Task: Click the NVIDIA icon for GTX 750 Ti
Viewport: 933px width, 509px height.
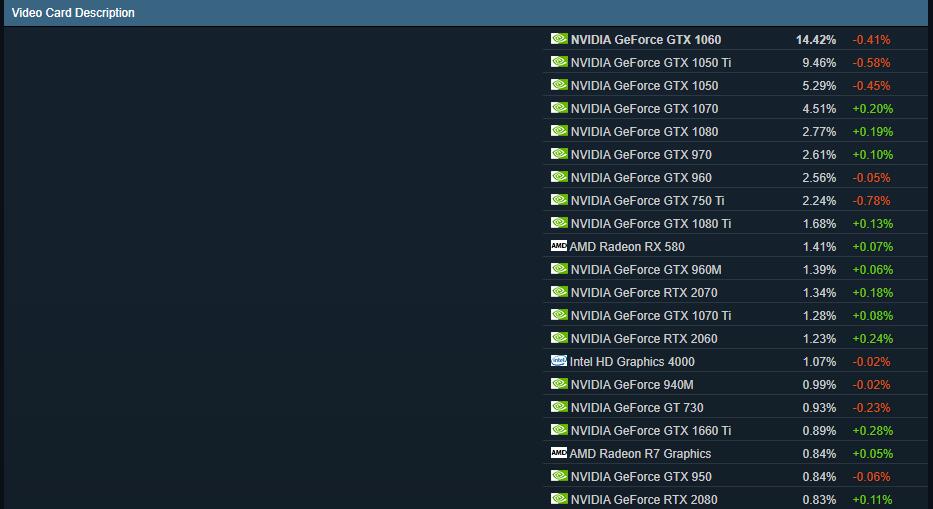Action: 559,199
